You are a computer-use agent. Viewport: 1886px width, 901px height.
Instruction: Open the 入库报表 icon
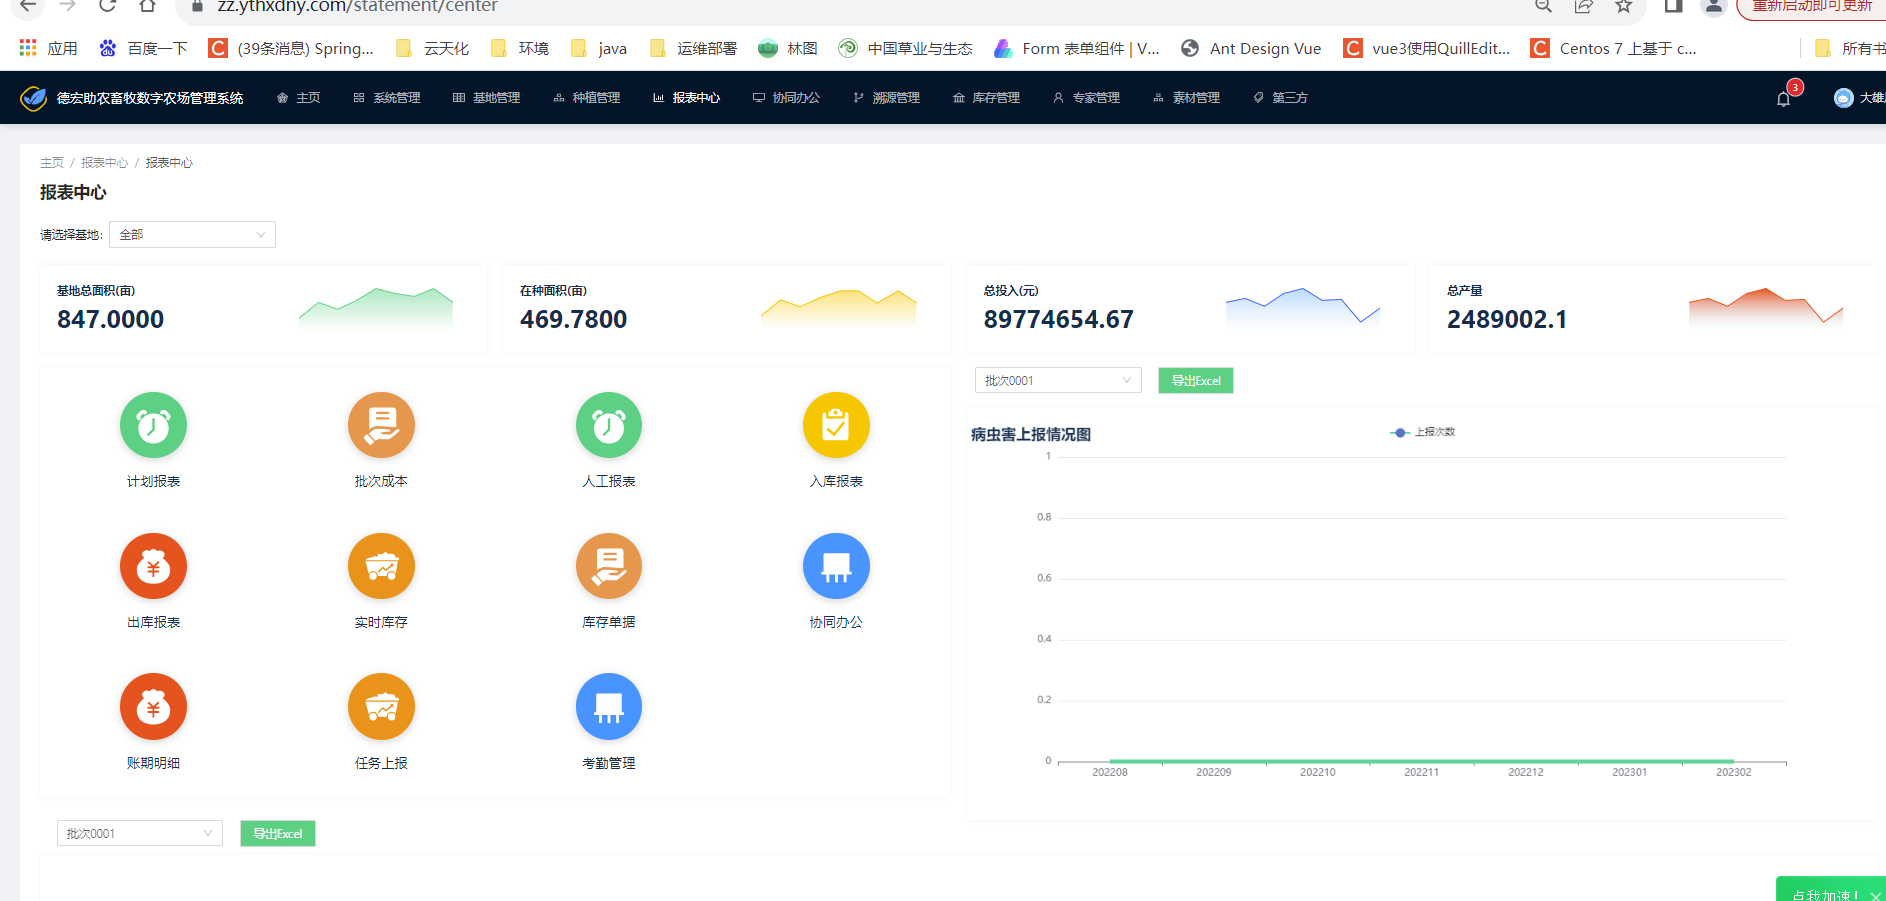(x=836, y=425)
